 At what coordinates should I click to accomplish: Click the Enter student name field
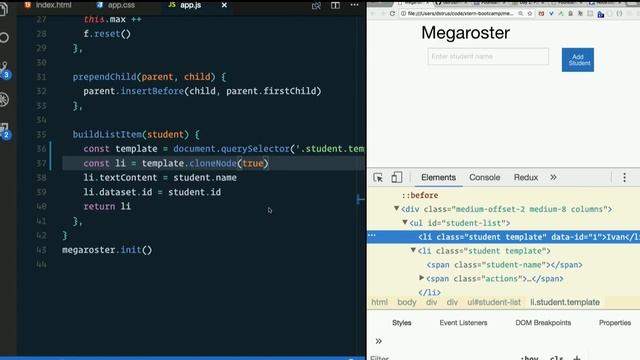(488, 56)
